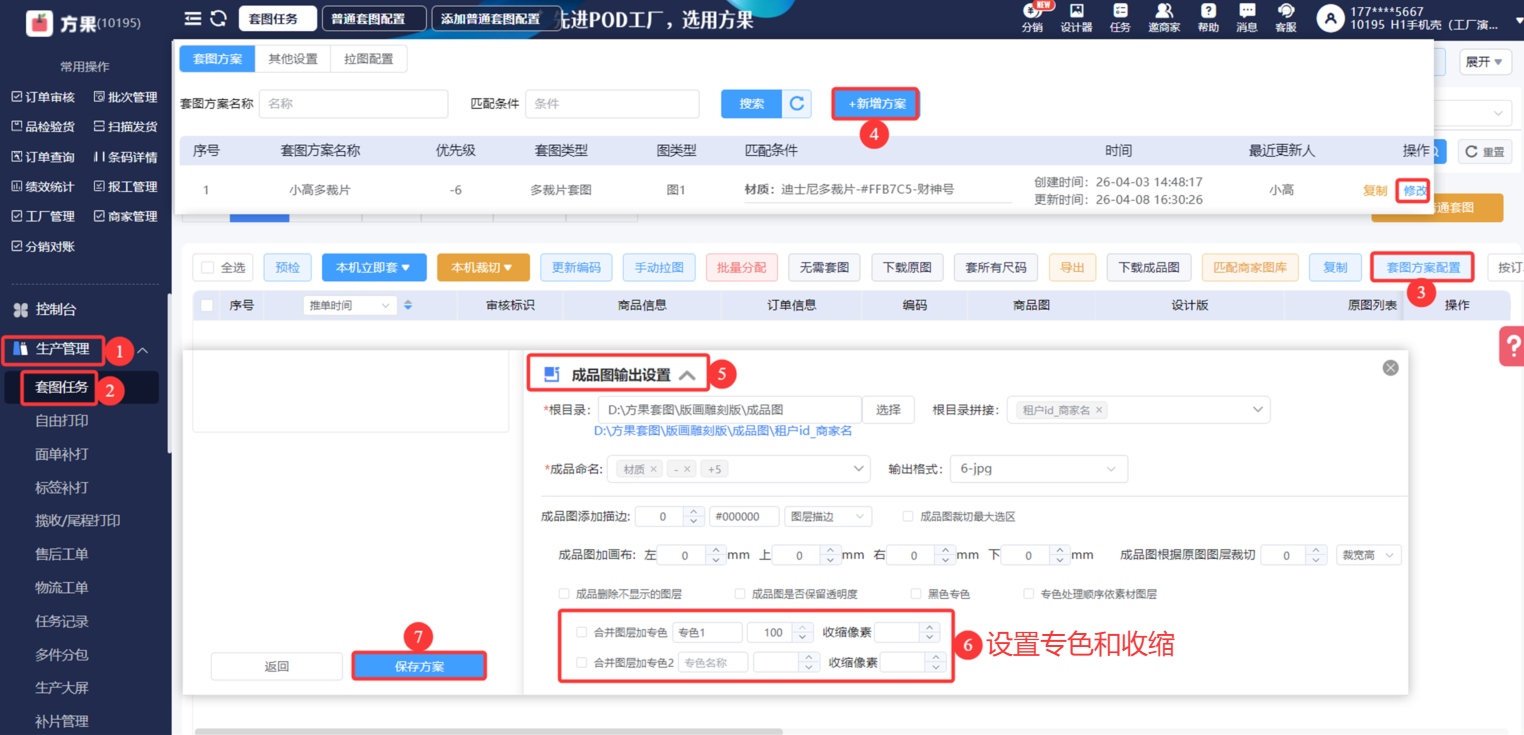This screenshot has height=735, width=1524.
Task: Click the #000000 stroke color field
Action: 743,517
